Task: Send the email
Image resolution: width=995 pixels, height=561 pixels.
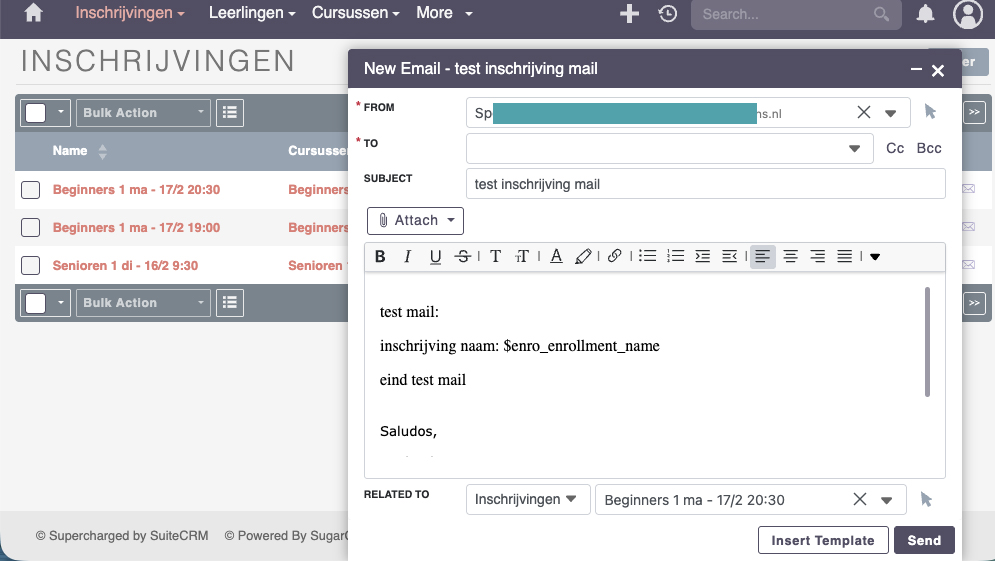Action: (x=924, y=540)
